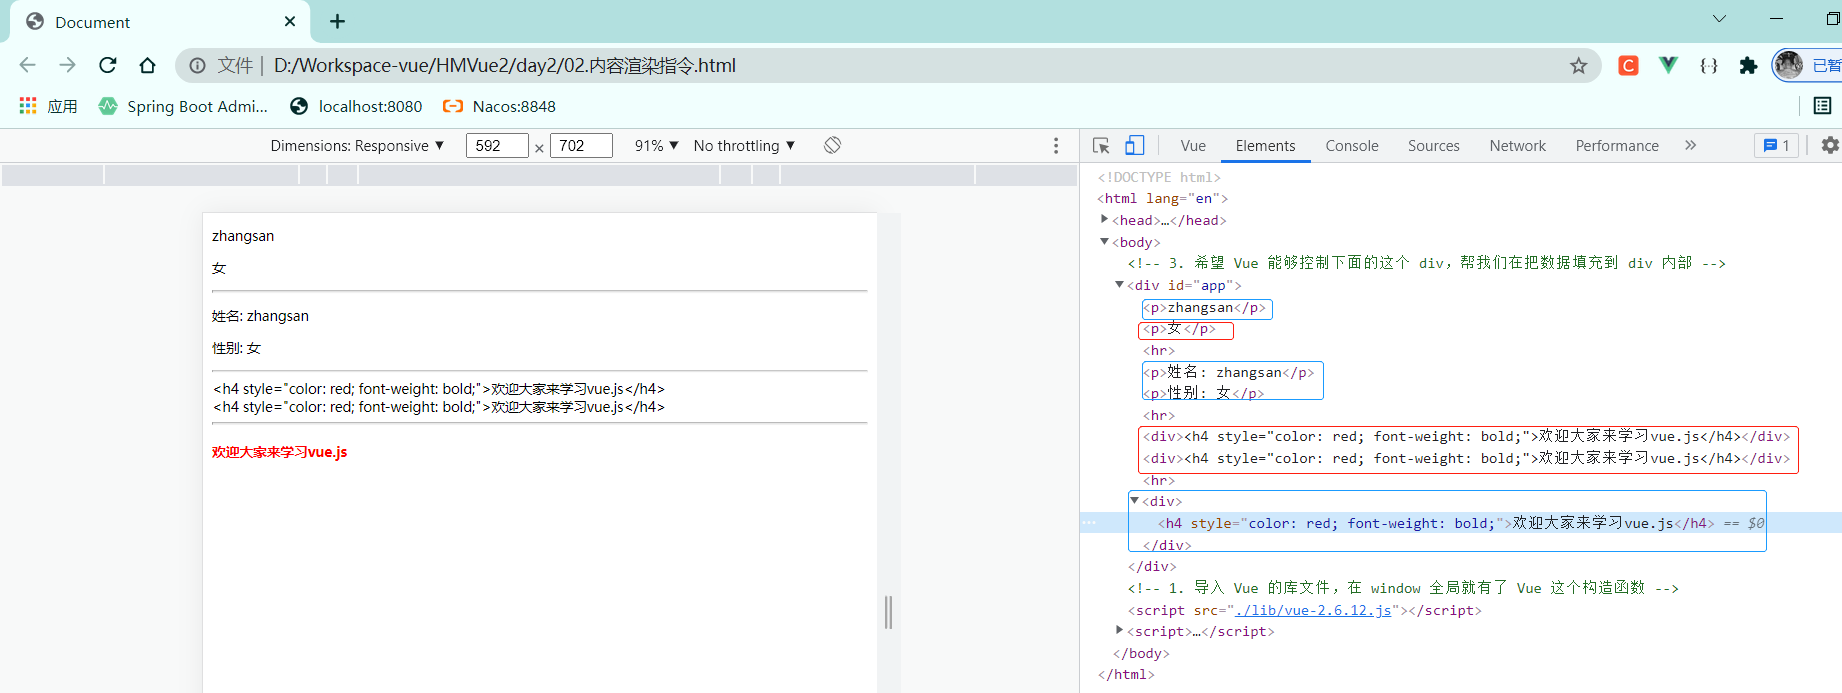Click the 性别: 女 paragraph
Image resolution: width=1842 pixels, height=693 pixels.
(x=236, y=348)
